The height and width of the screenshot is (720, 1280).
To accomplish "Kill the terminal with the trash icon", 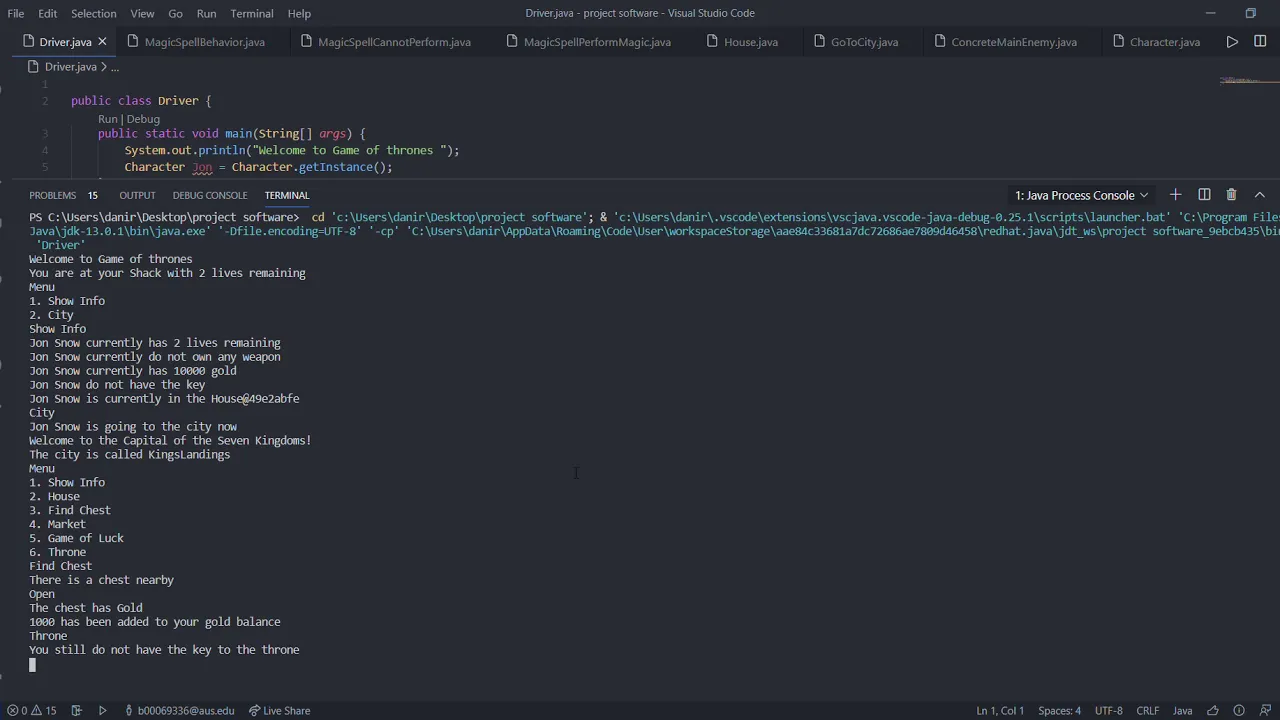I will pos(1232,195).
